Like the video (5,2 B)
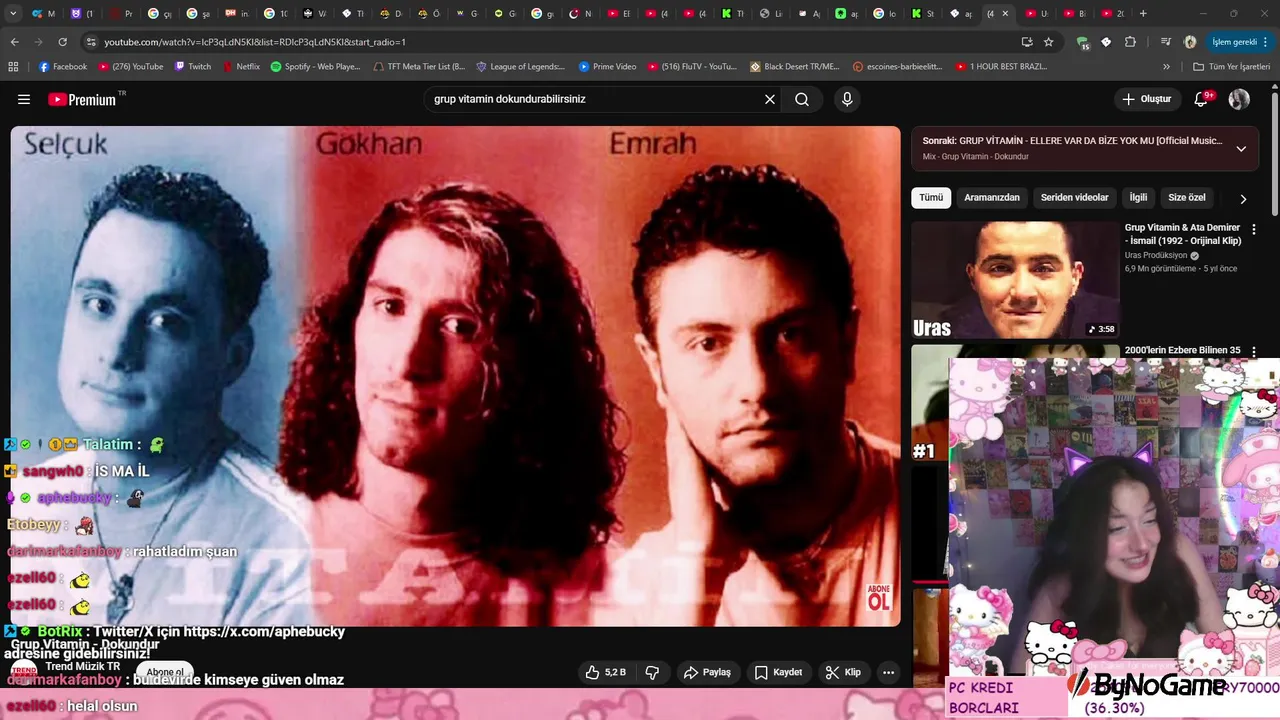This screenshot has width=1280, height=720. pos(606,672)
